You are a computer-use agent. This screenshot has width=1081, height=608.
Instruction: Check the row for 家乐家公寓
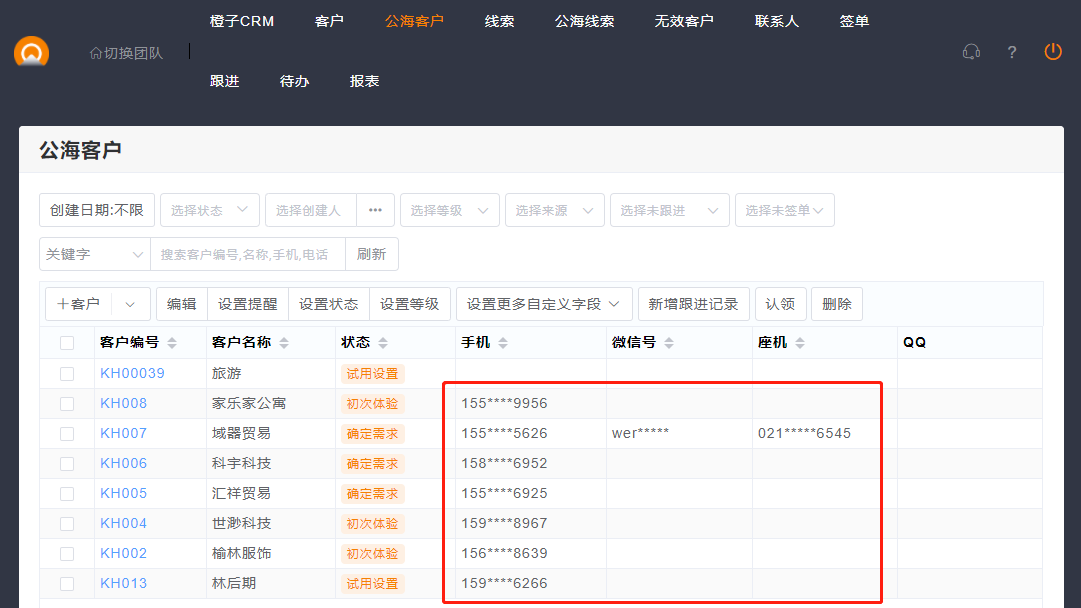[x=67, y=404]
